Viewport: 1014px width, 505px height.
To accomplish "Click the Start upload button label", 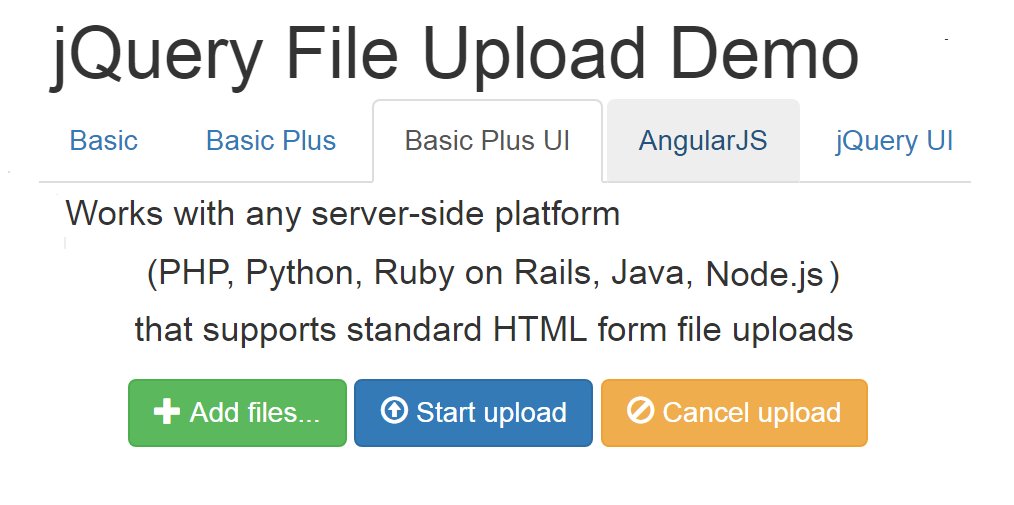I will (x=491, y=413).
